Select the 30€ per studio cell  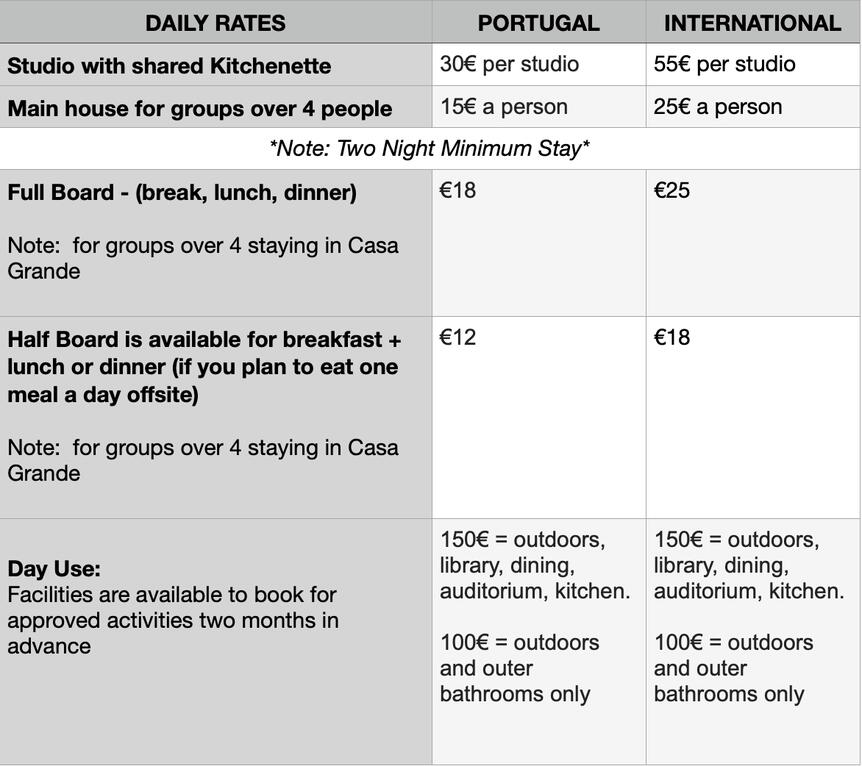(x=509, y=64)
